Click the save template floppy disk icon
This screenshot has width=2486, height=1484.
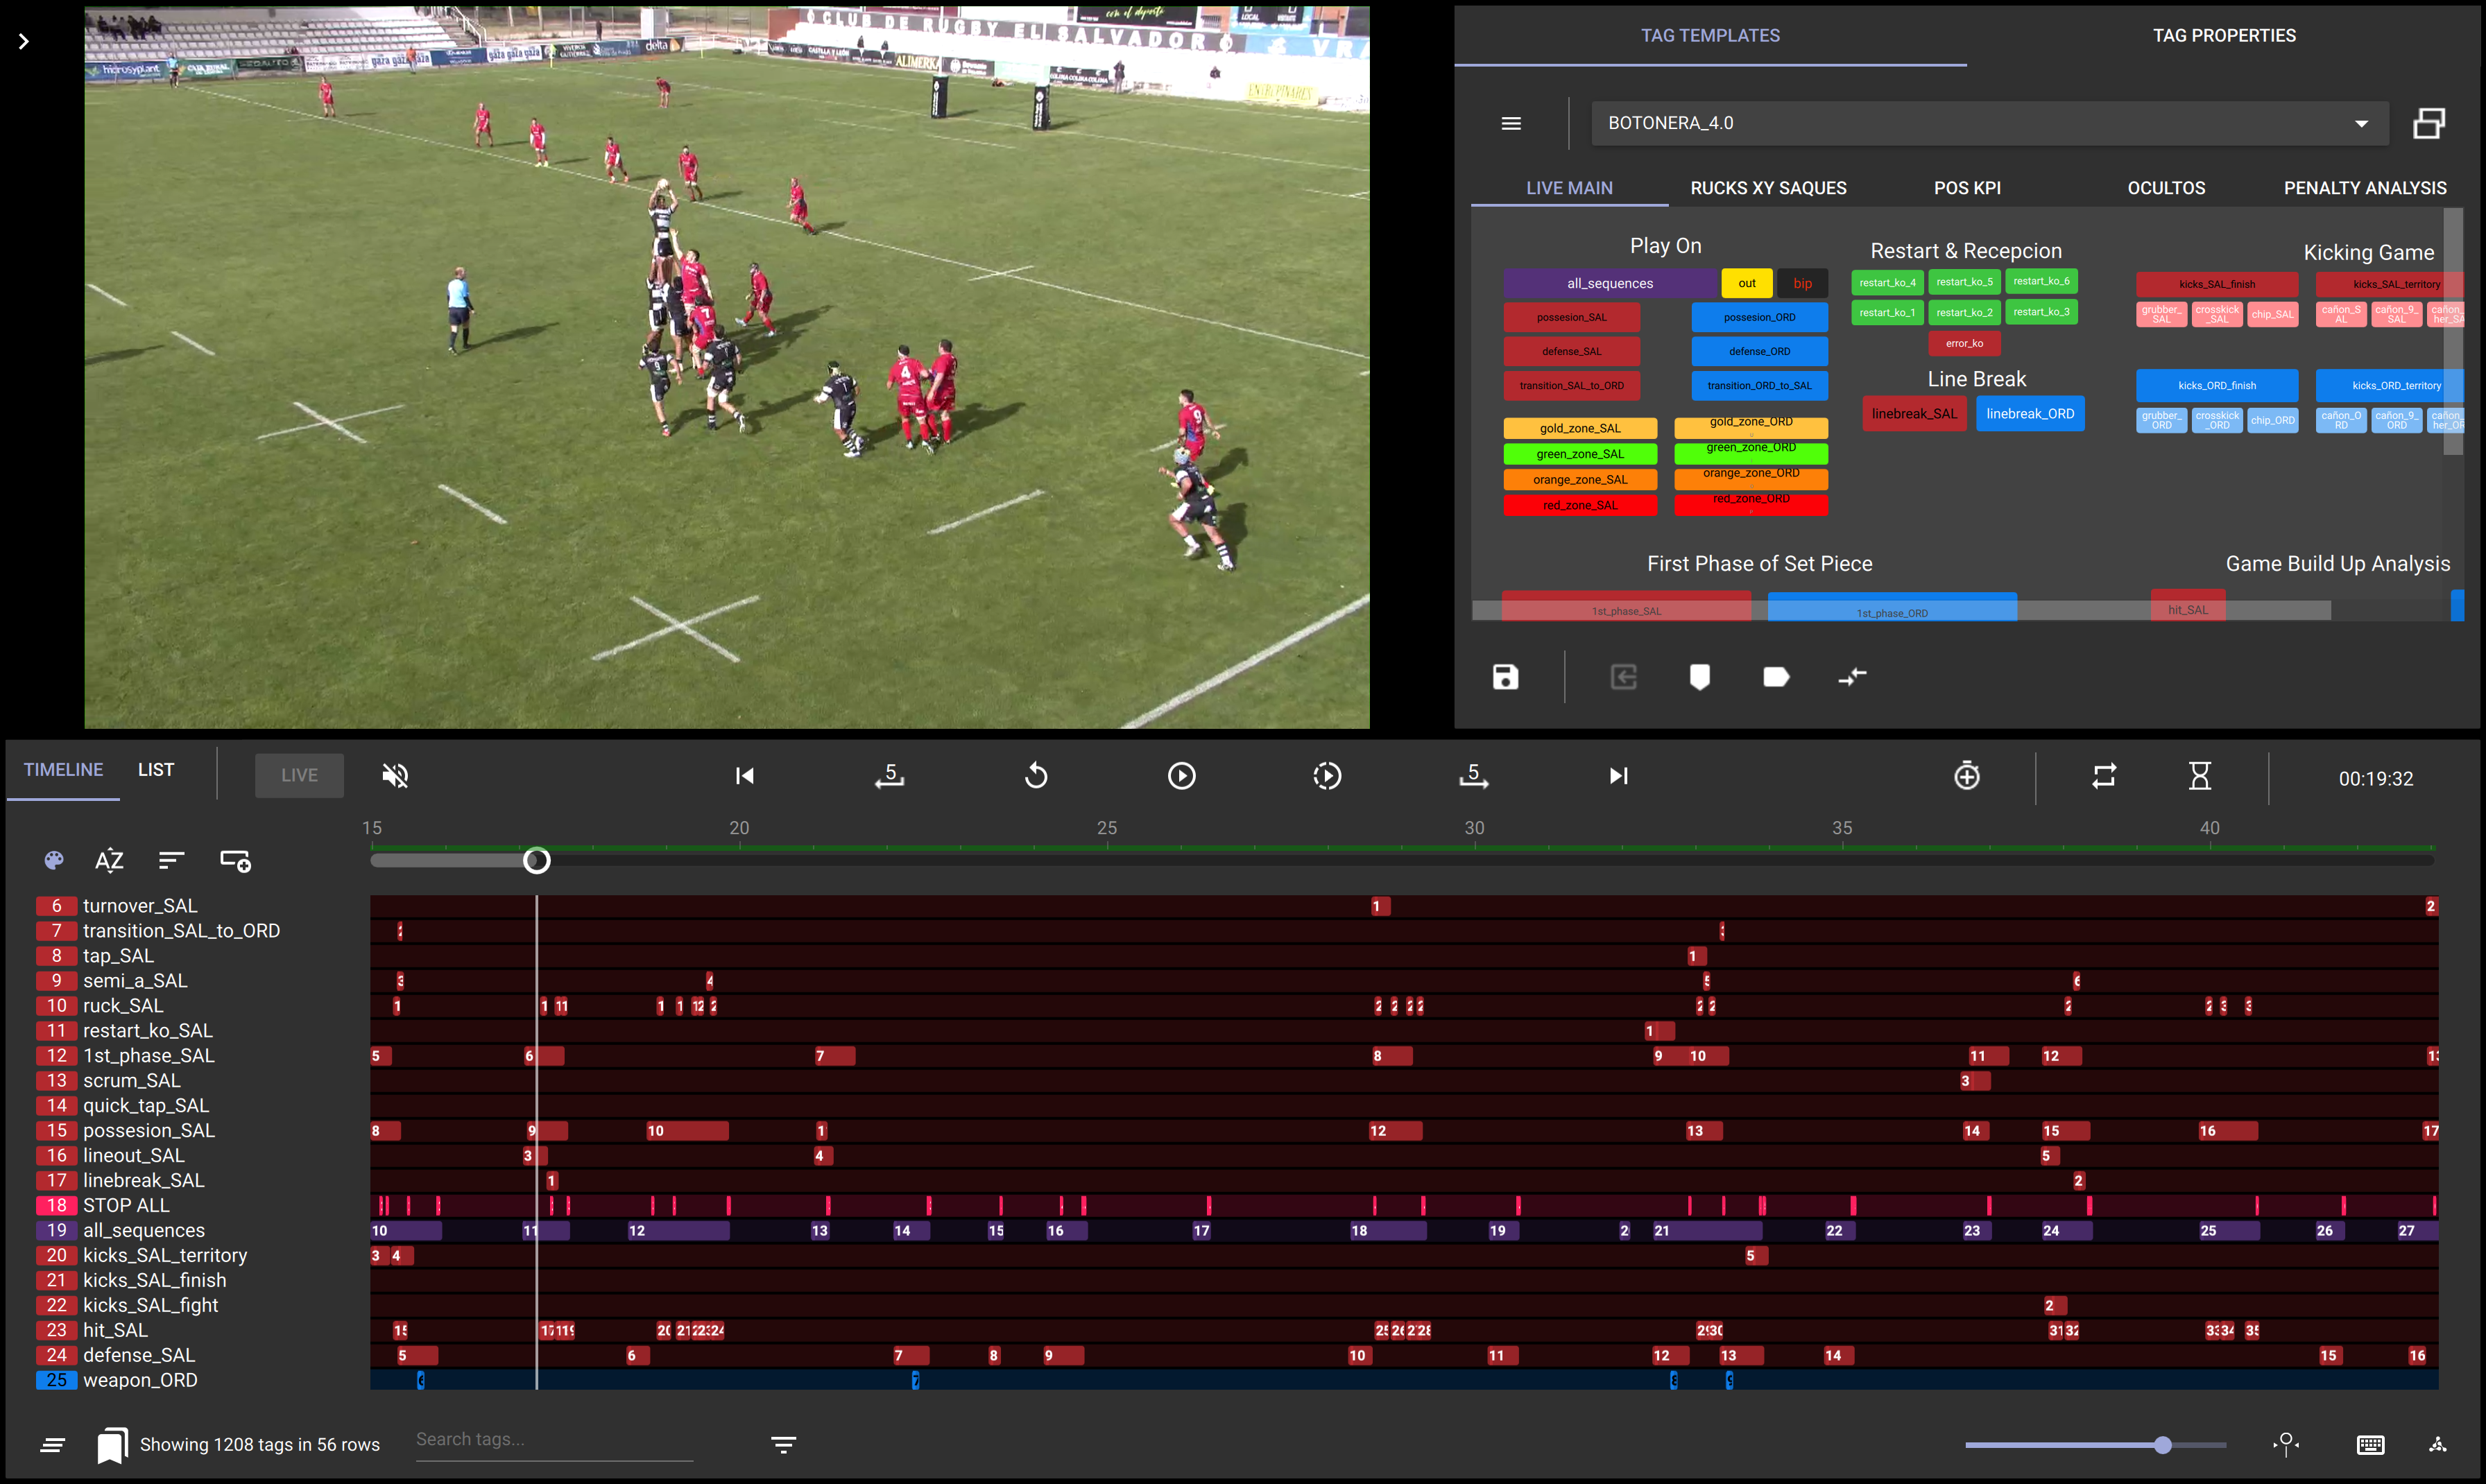point(1505,677)
